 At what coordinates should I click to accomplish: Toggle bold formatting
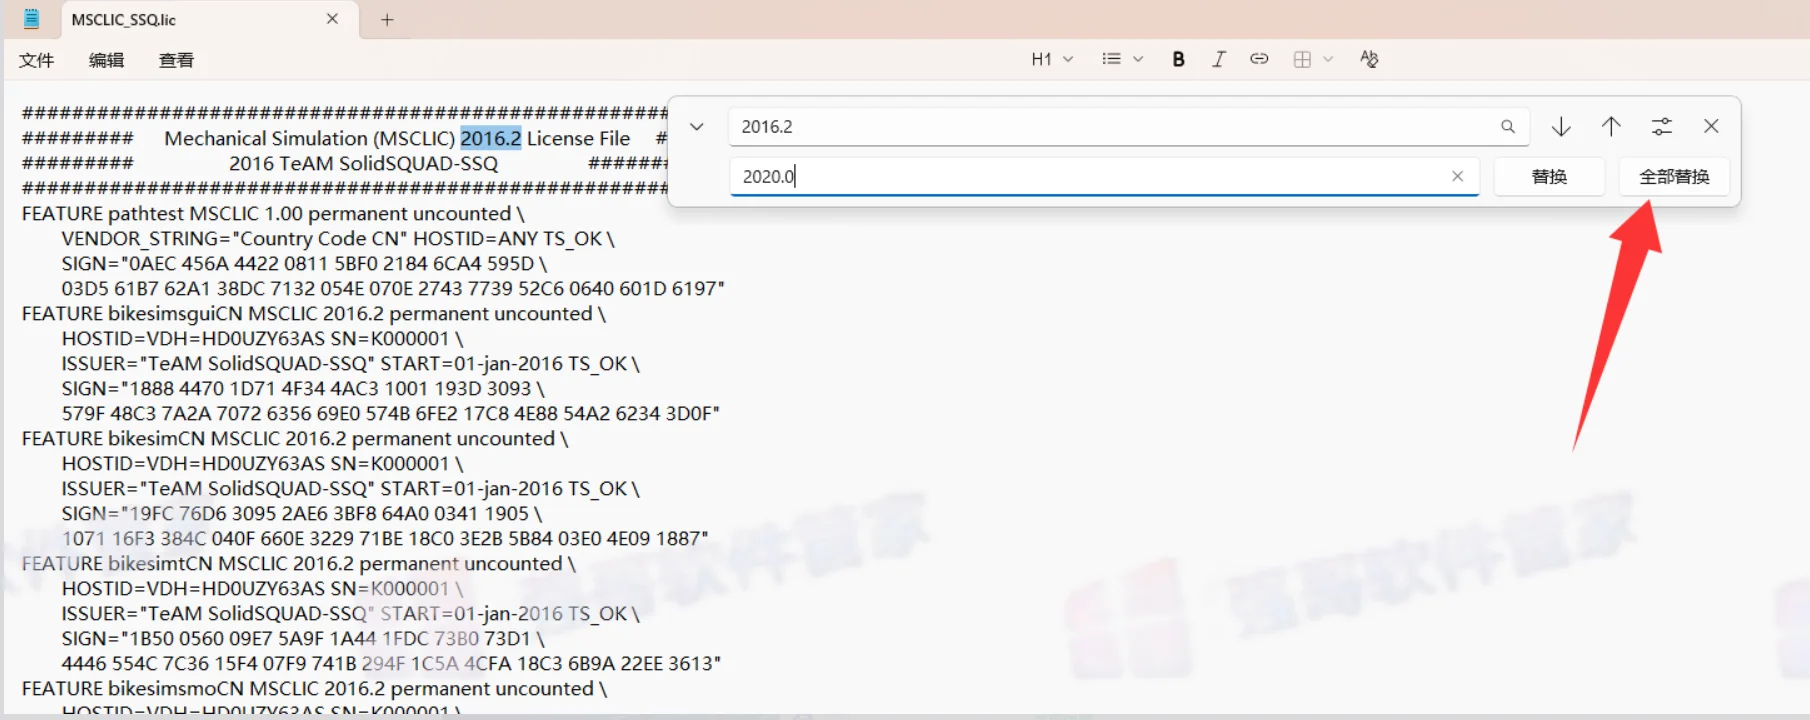pos(1179,59)
